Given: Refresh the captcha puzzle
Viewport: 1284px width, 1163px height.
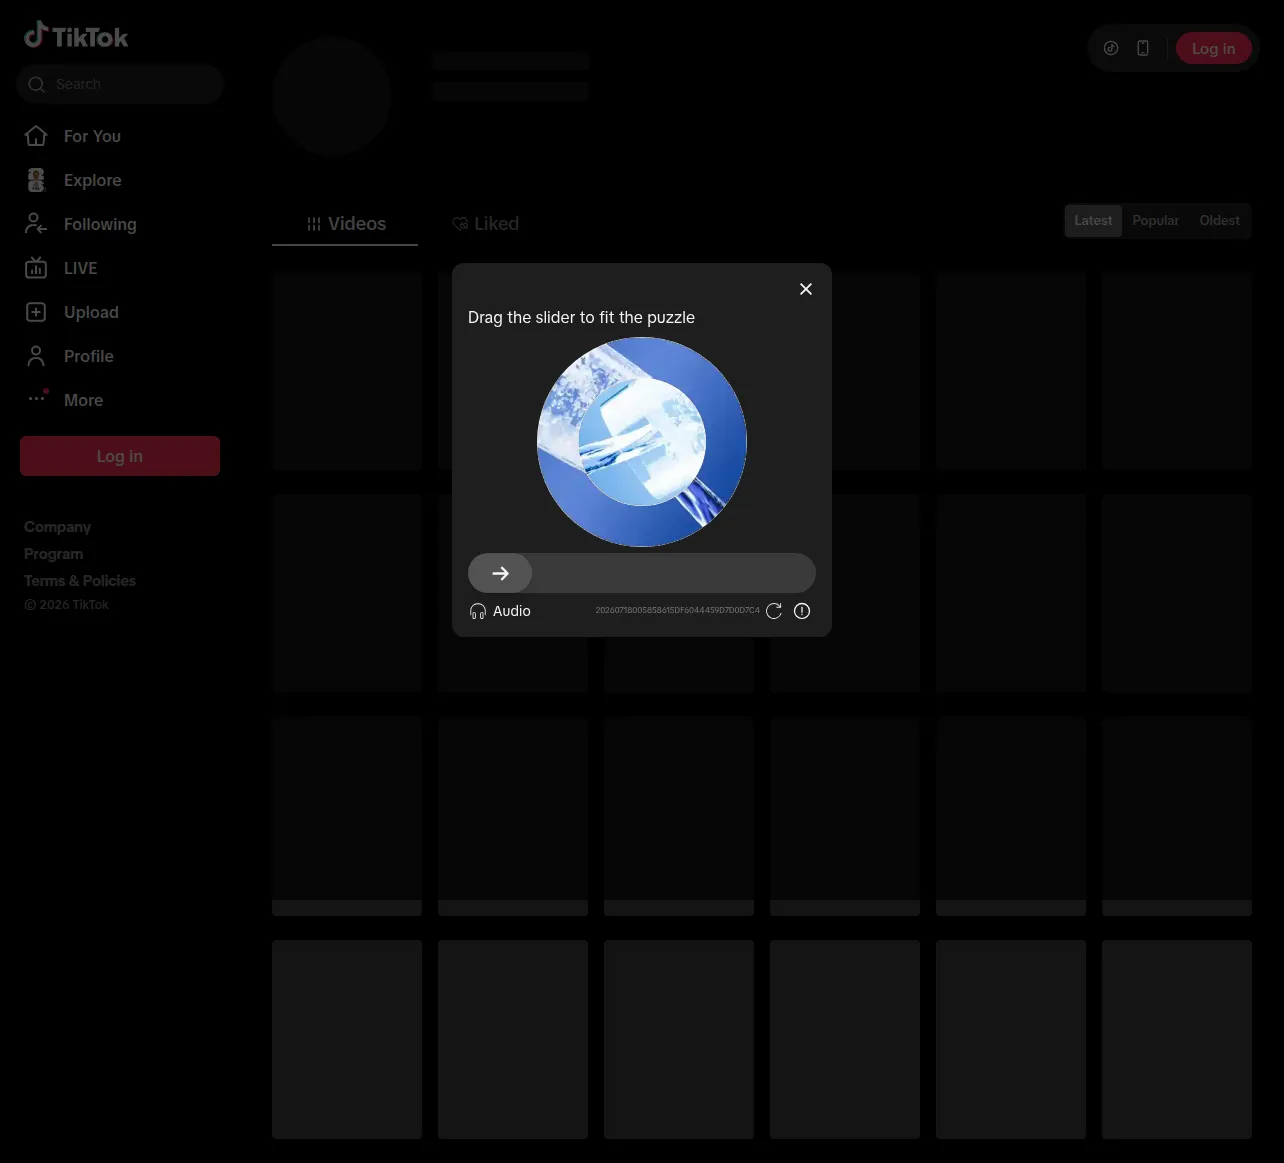Looking at the screenshot, I should (774, 611).
